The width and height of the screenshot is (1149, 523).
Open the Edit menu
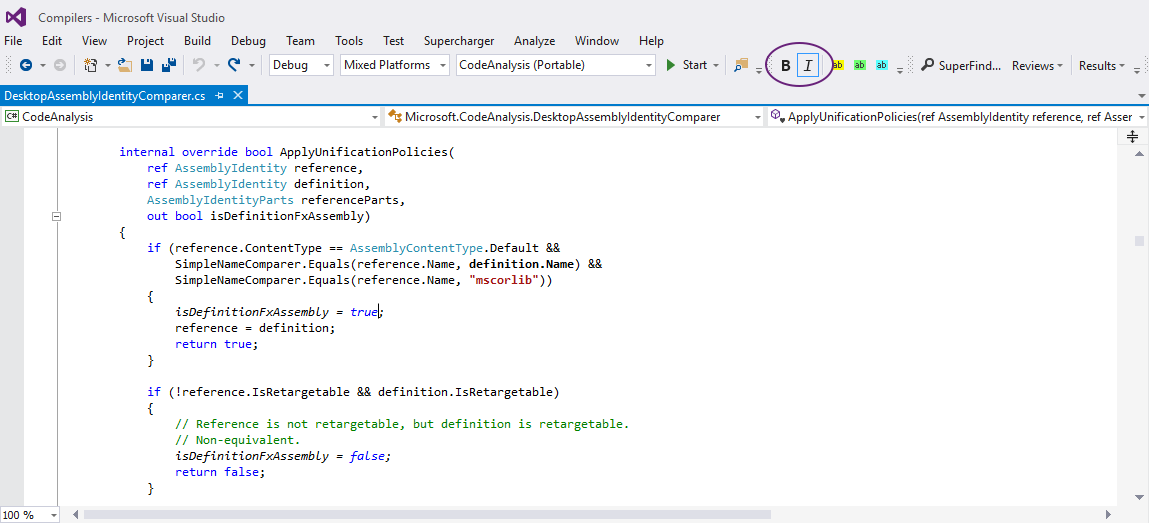click(52, 41)
